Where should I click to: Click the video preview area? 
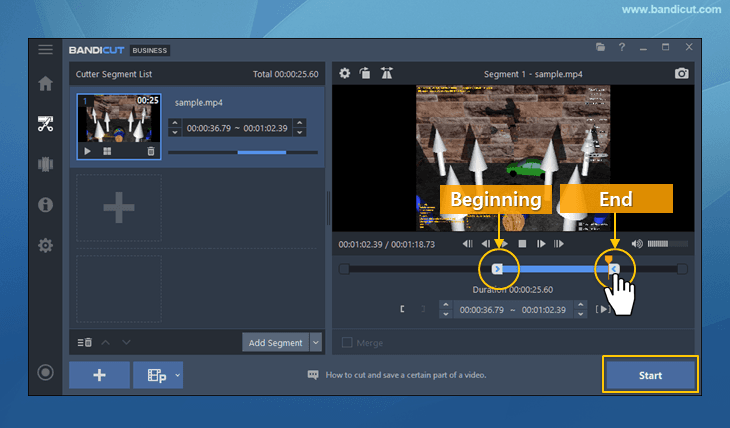click(x=513, y=158)
